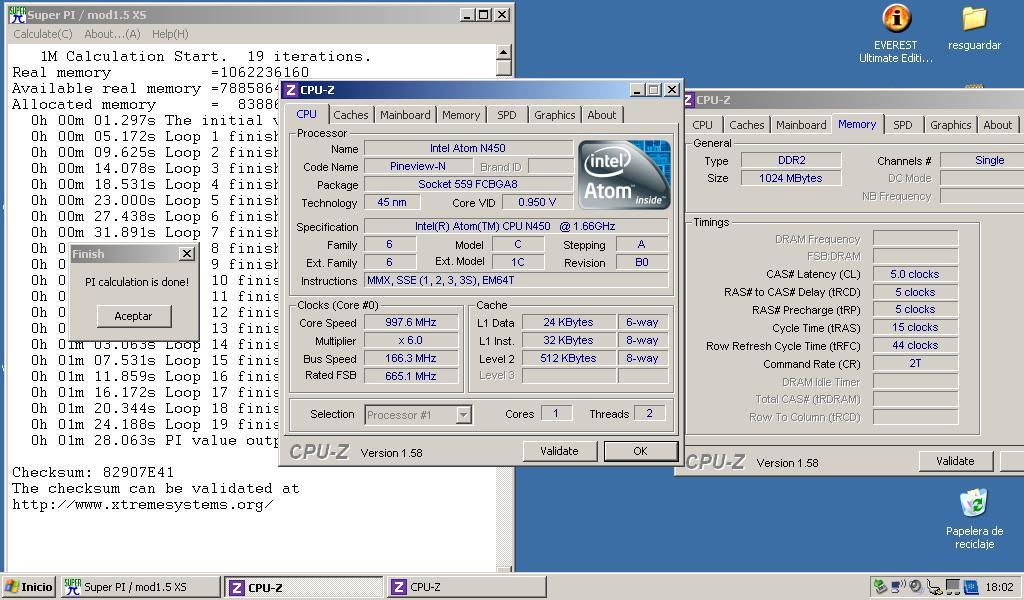The width and height of the screenshot is (1024, 600).
Task: Select Mainboard tab in back CPU-Z window
Action: [801, 125]
